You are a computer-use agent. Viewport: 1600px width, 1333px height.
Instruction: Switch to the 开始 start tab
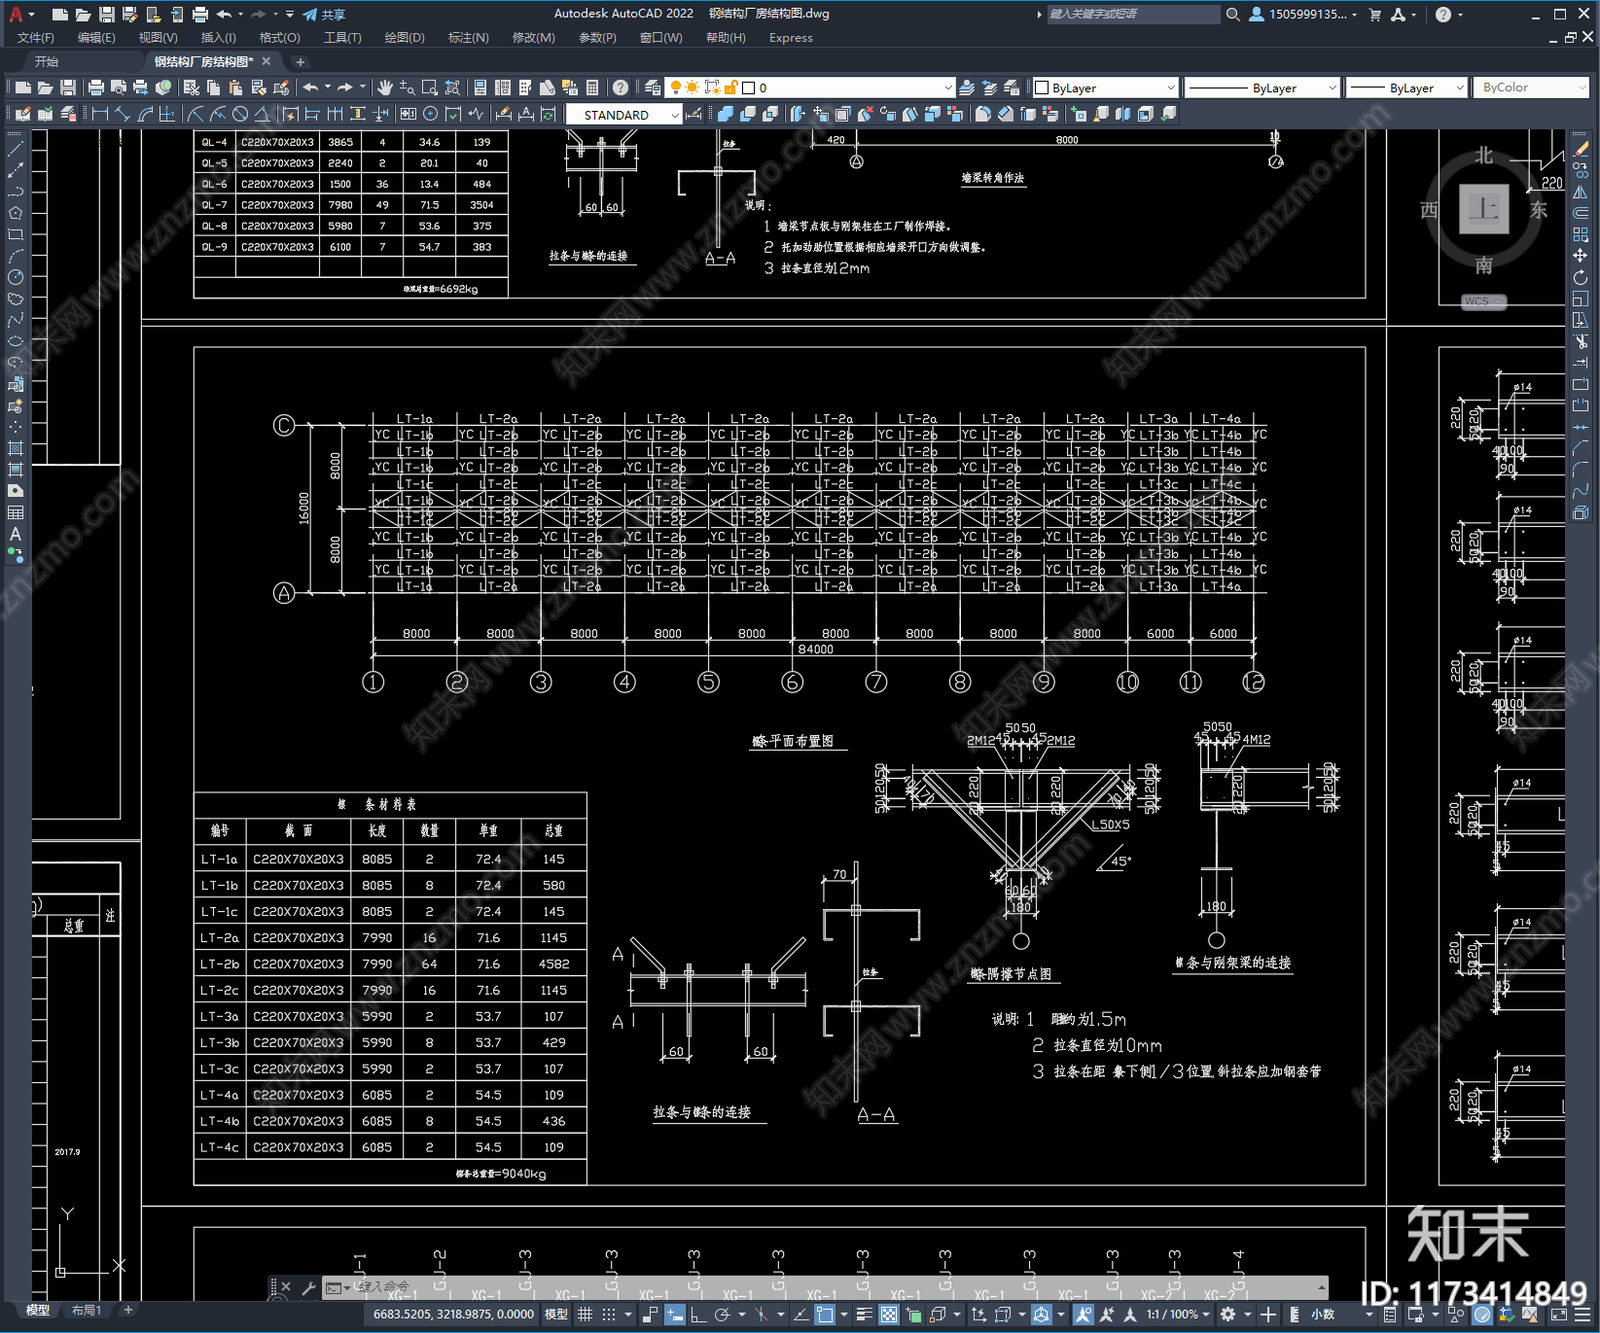[x=47, y=62]
